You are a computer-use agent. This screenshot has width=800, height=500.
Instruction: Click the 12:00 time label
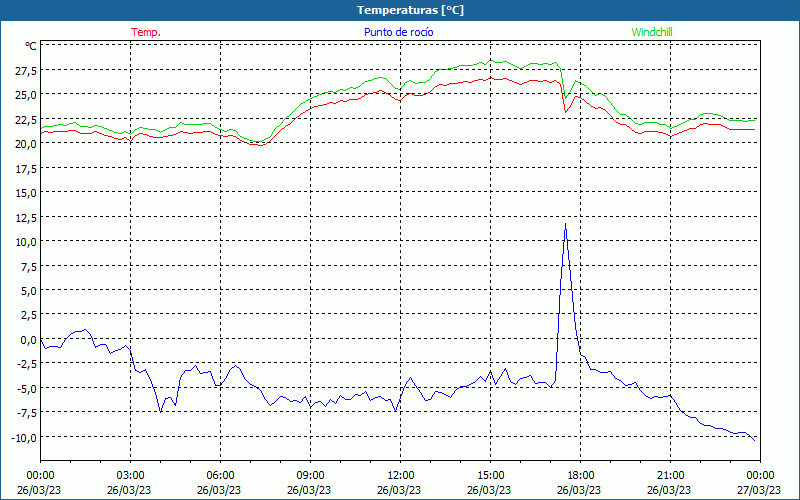coord(401,476)
